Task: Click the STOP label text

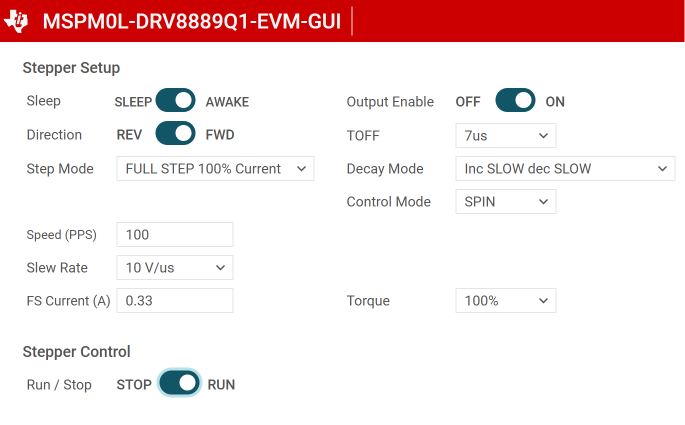Action: coord(134,385)
